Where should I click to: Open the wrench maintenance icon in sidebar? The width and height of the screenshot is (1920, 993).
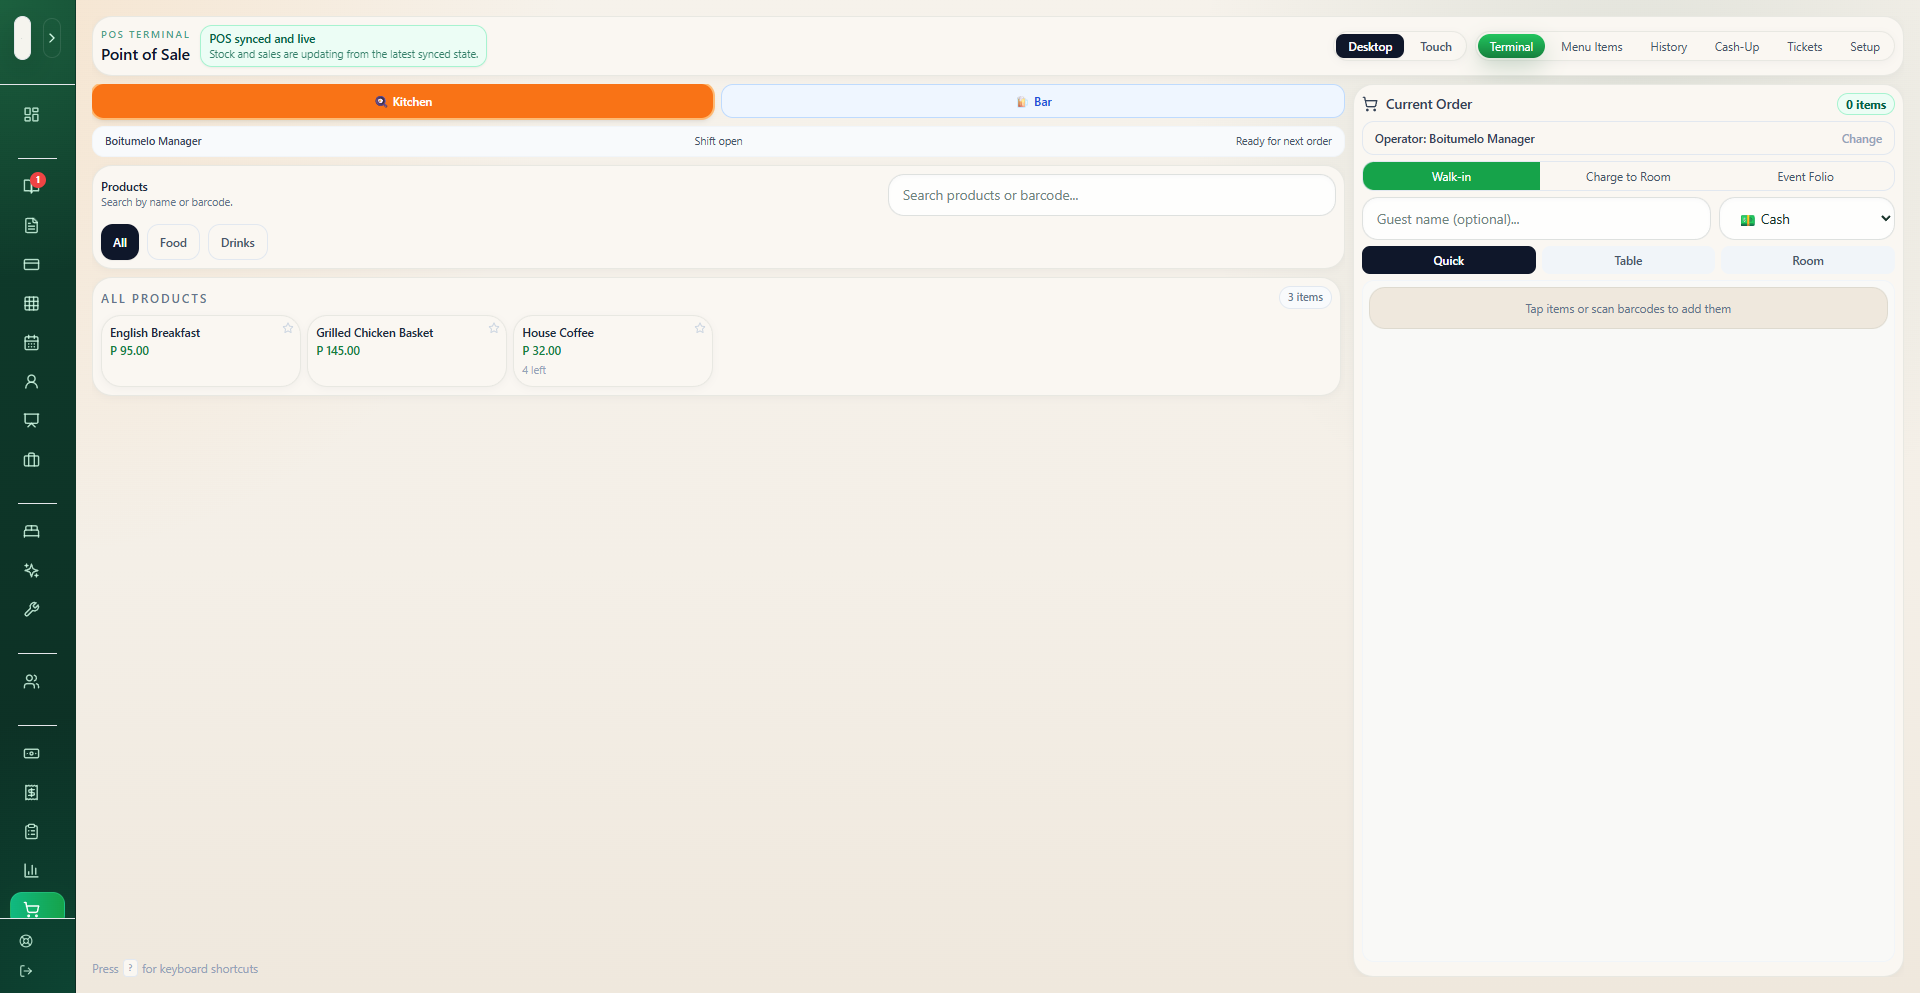tap(31, 610)
